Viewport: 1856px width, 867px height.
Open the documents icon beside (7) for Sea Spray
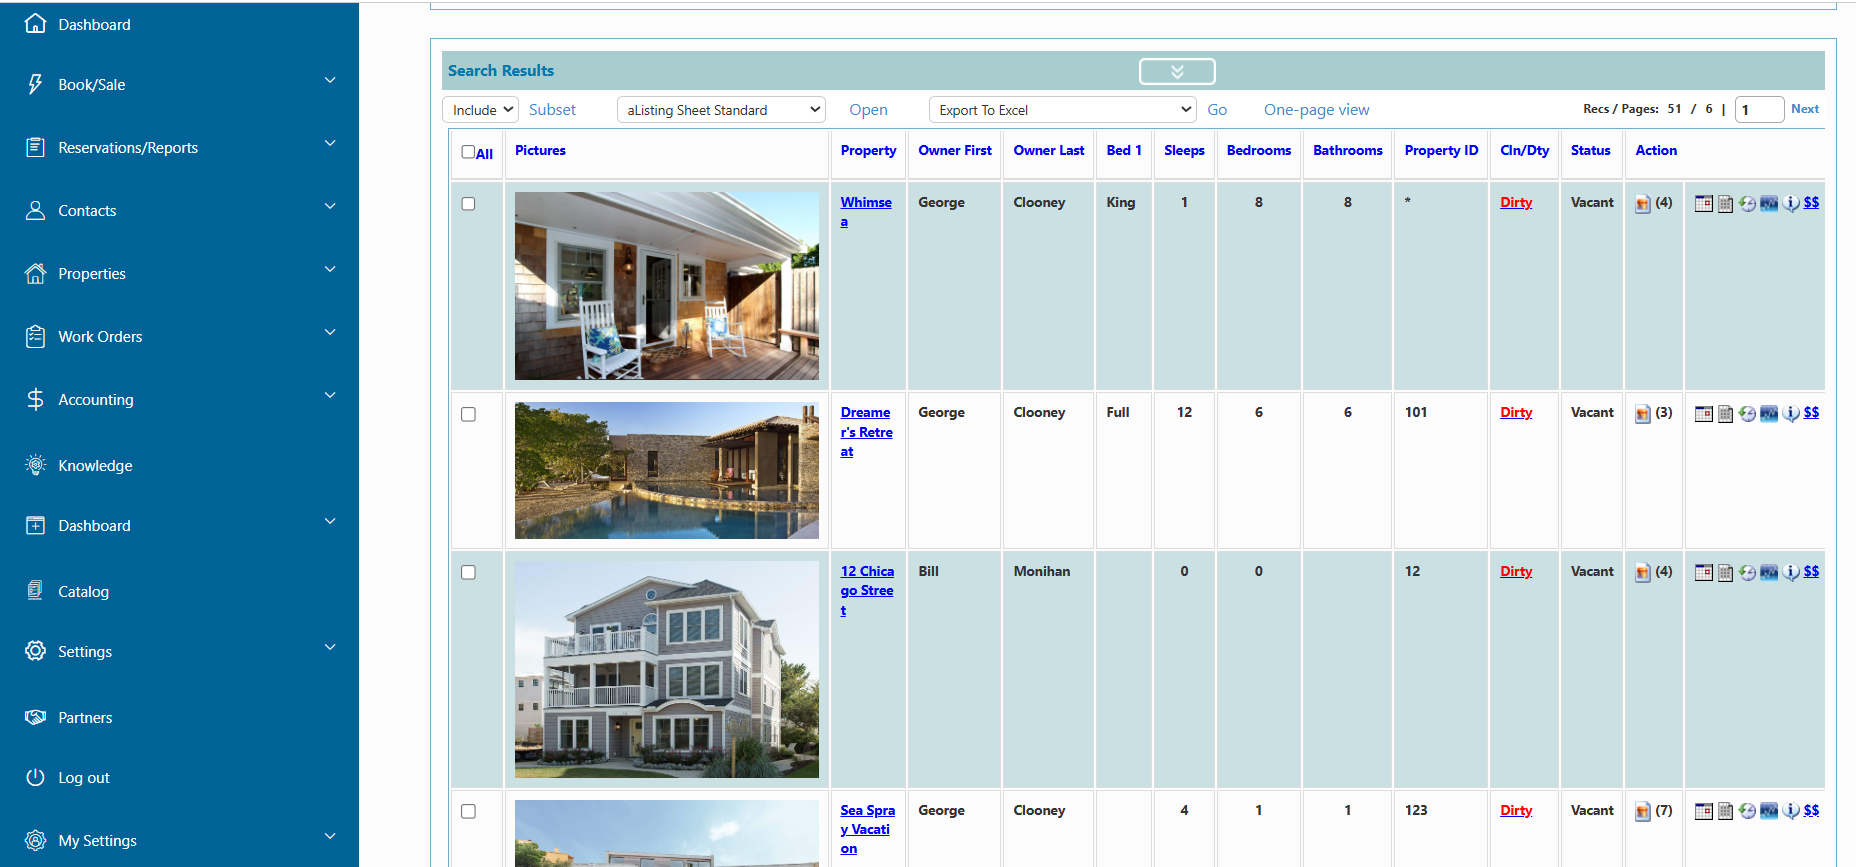pos(1643,812)
